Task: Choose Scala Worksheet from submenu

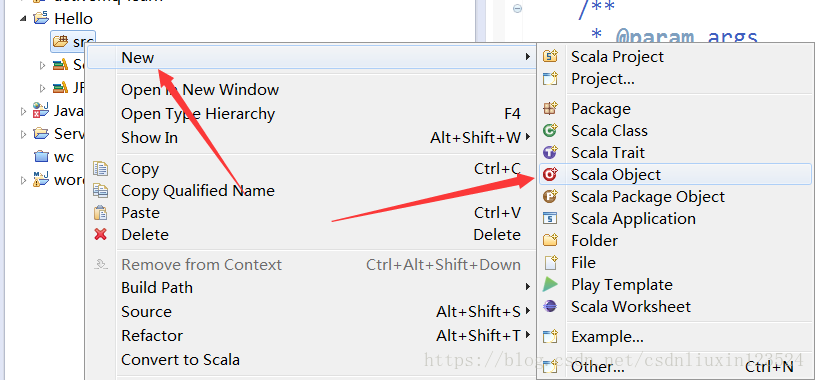Action: click(631, 306)
